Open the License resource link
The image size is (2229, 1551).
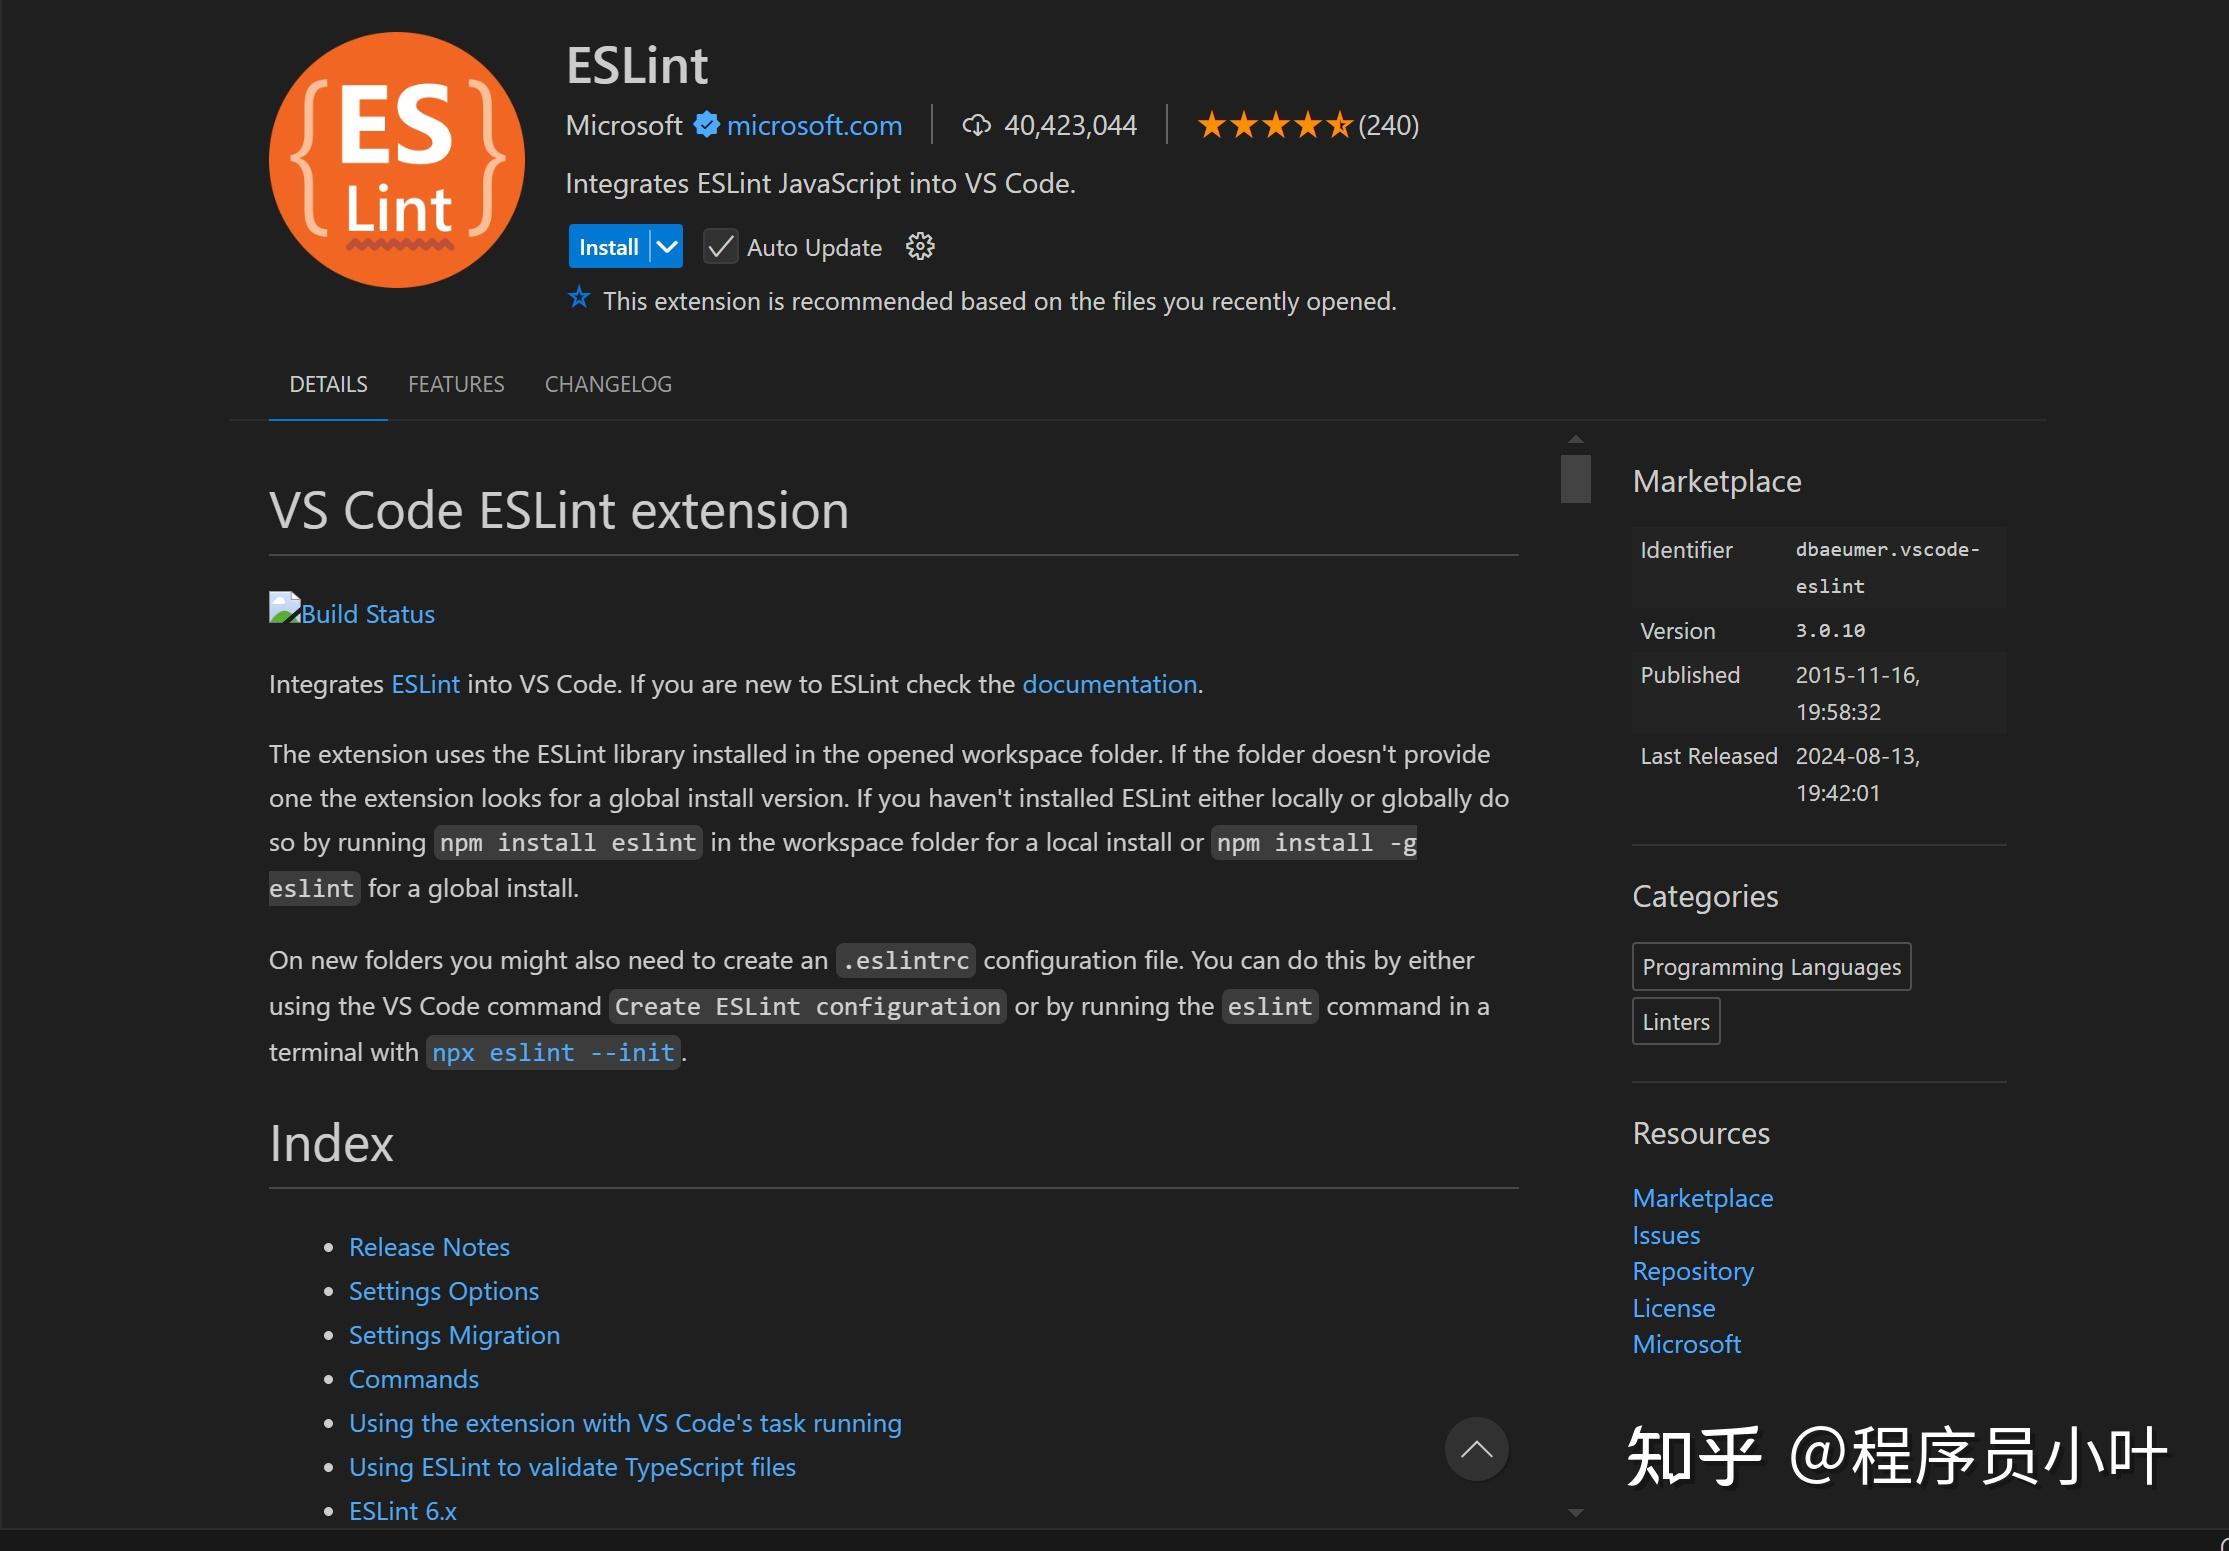pyautogui.click(x=1674, y=1308)
